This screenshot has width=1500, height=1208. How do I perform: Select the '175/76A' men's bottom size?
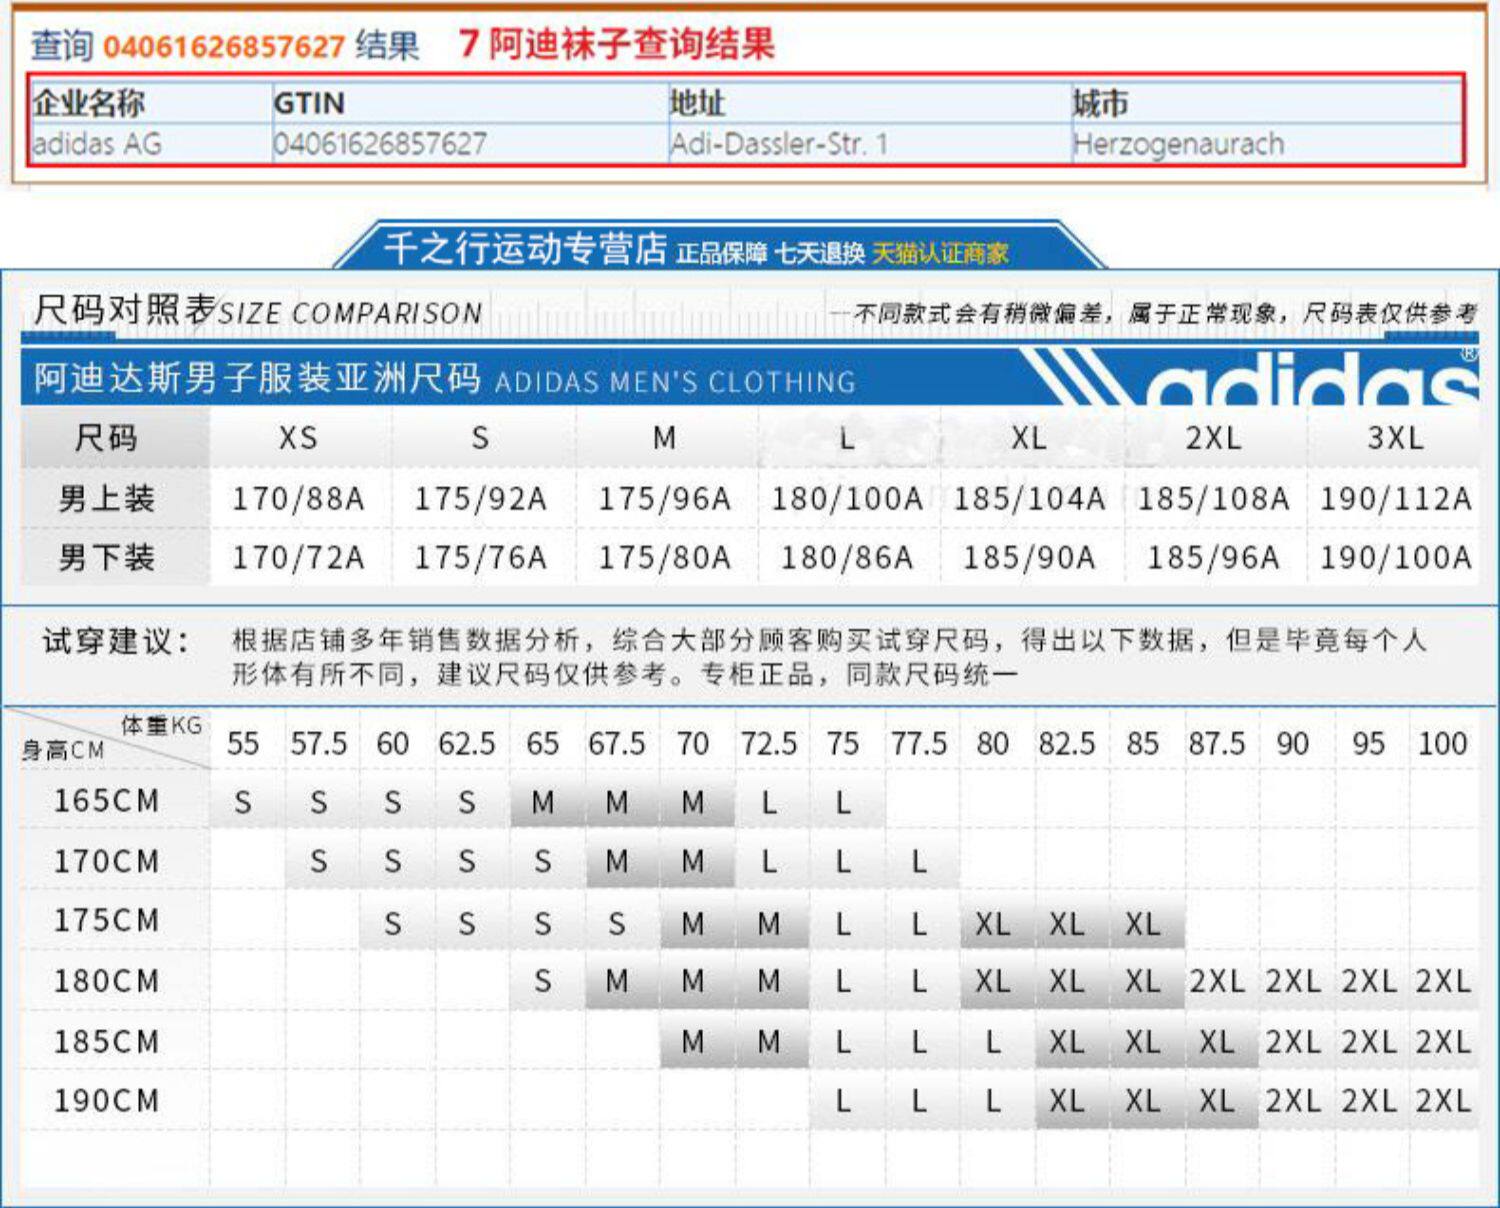pos(481,557)
